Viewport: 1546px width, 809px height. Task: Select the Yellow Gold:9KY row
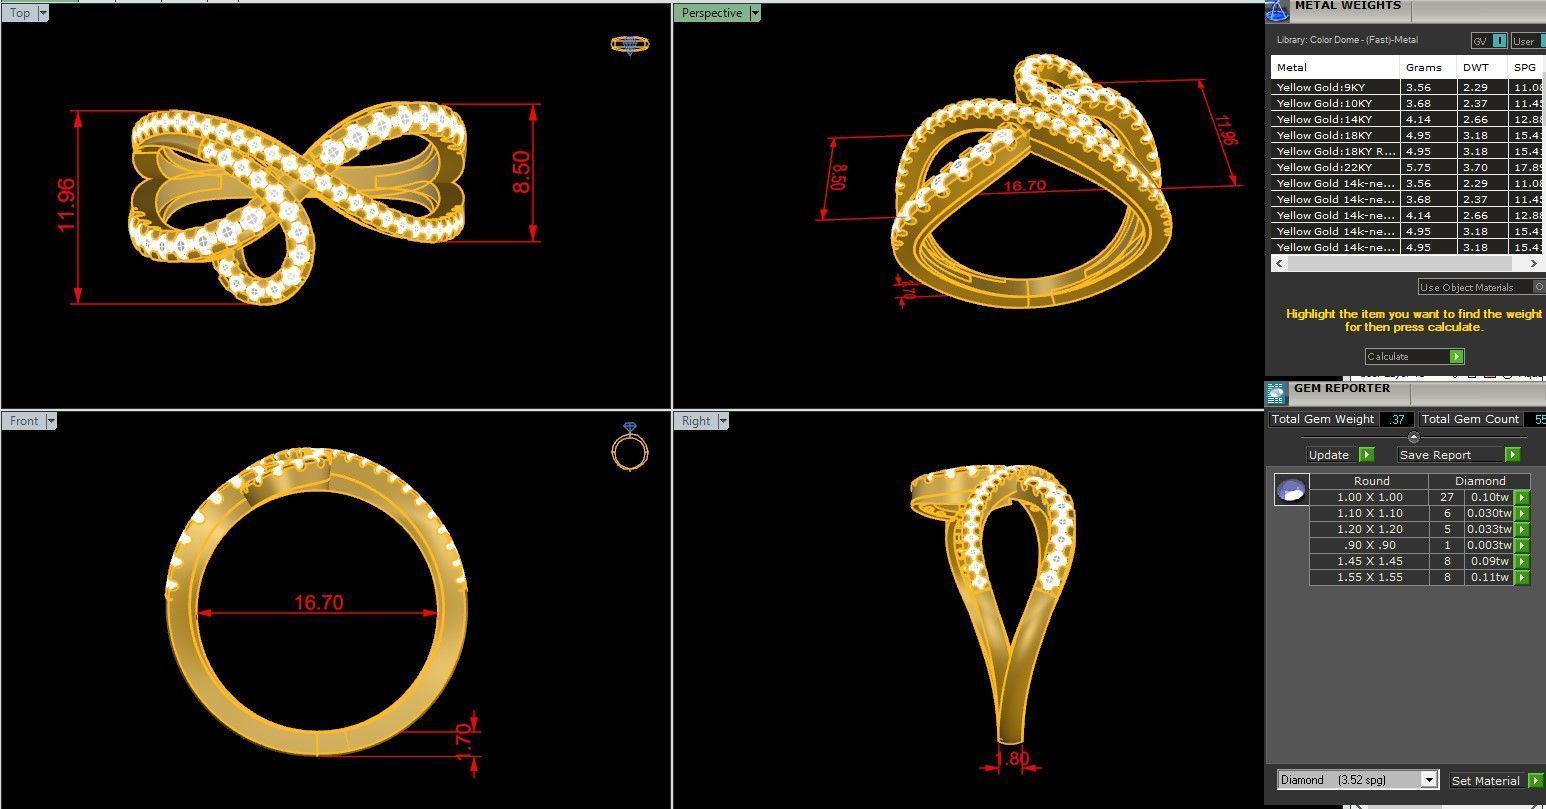tap(1407, 87)
